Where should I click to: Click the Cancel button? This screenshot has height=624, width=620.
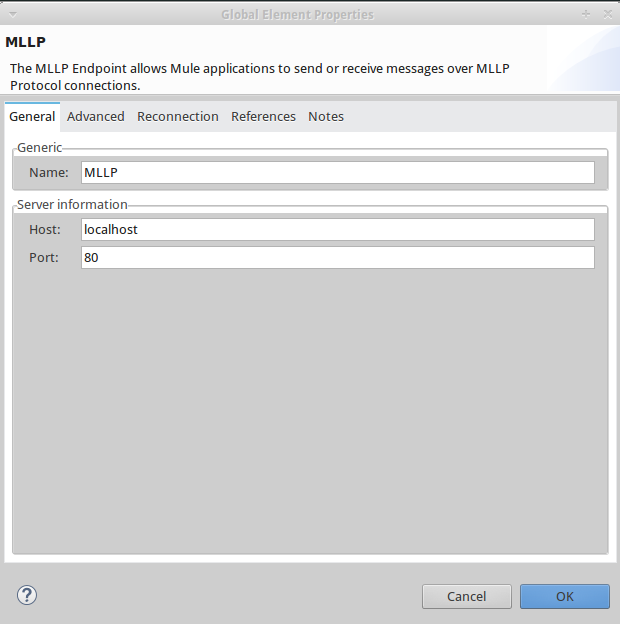coord(467,597)
